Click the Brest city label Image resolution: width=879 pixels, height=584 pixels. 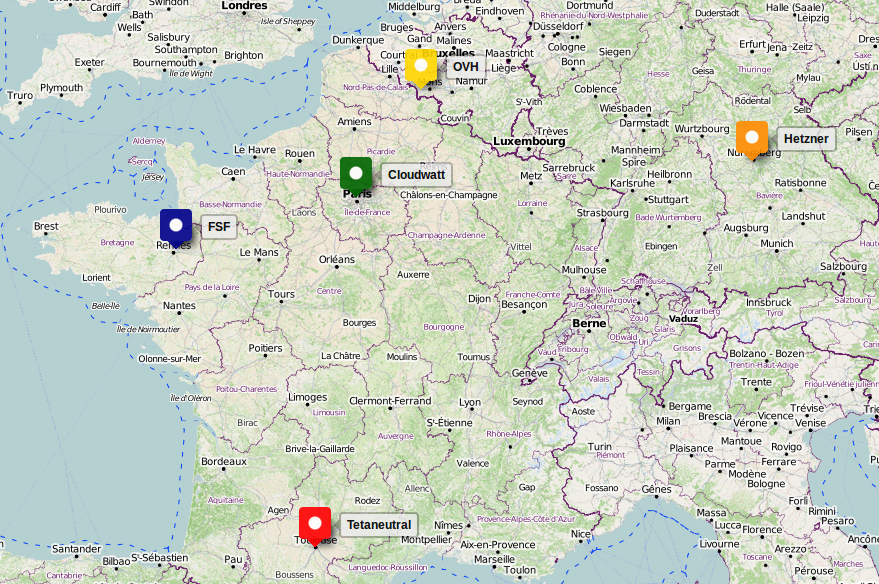point(46,226)
